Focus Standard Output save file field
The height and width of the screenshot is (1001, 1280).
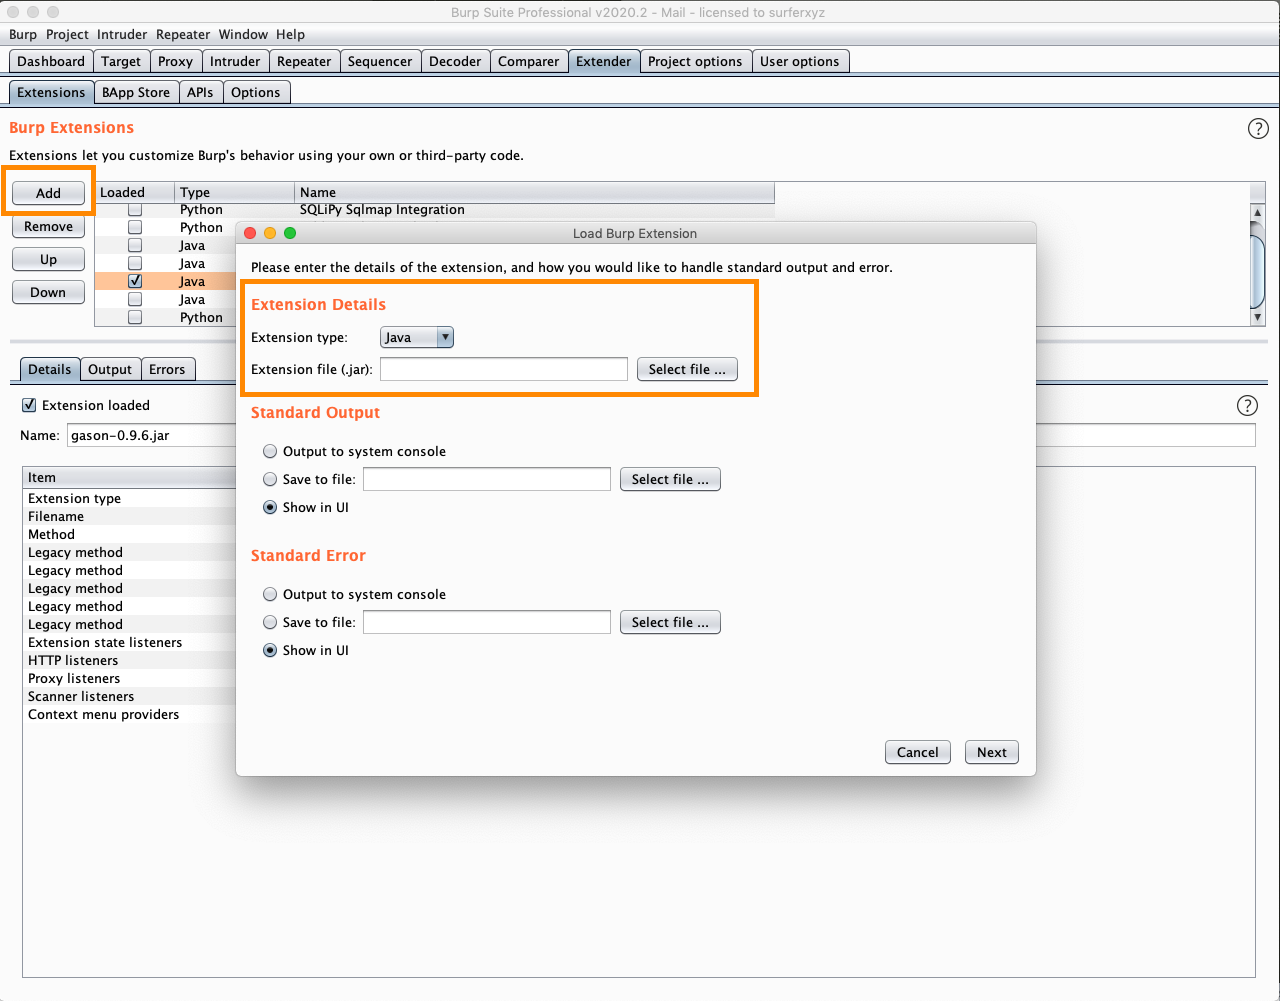[x=487, y=479]
